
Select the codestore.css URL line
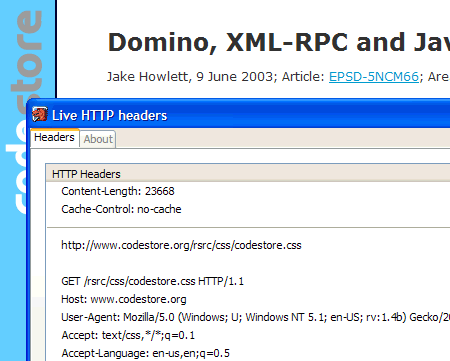[181, 245]
